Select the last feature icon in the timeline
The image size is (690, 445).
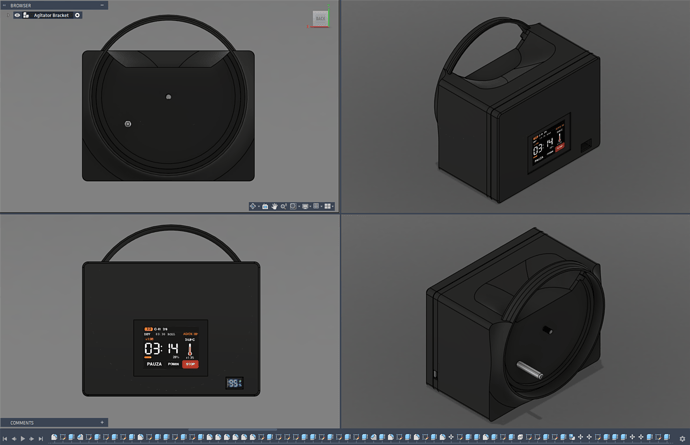(x=667, y=437)
